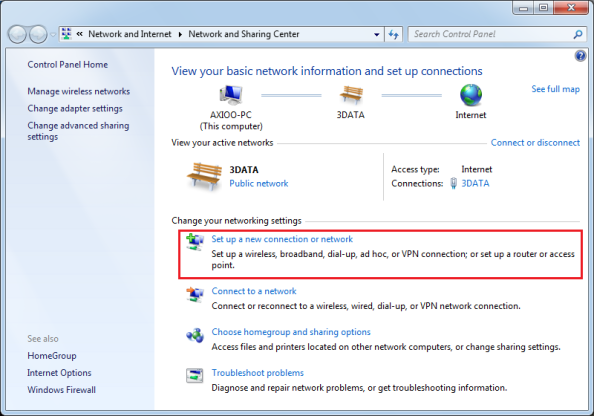Click the wireless signal icon beside 3DATA connection
The image size is (594, 416).
pyautogui.click(x=453, y=183)
